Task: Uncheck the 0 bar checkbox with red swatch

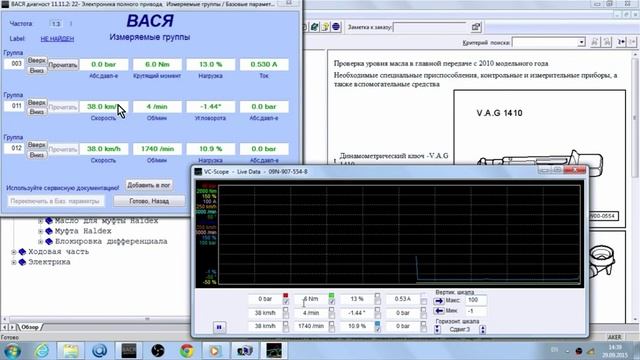Action: click(x=285, y=302)
